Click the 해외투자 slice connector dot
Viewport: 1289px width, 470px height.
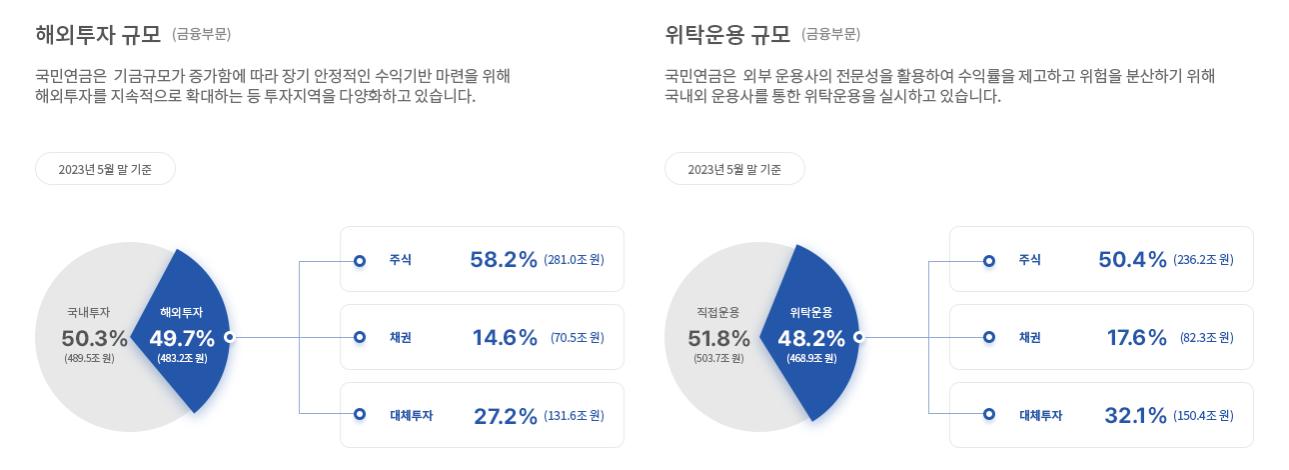(x=230, y=337)
